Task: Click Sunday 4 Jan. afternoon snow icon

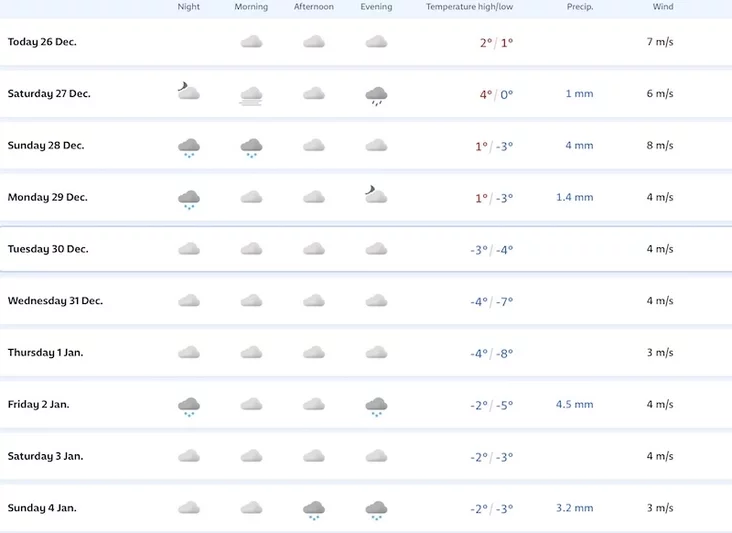Action: pos(314,510)
